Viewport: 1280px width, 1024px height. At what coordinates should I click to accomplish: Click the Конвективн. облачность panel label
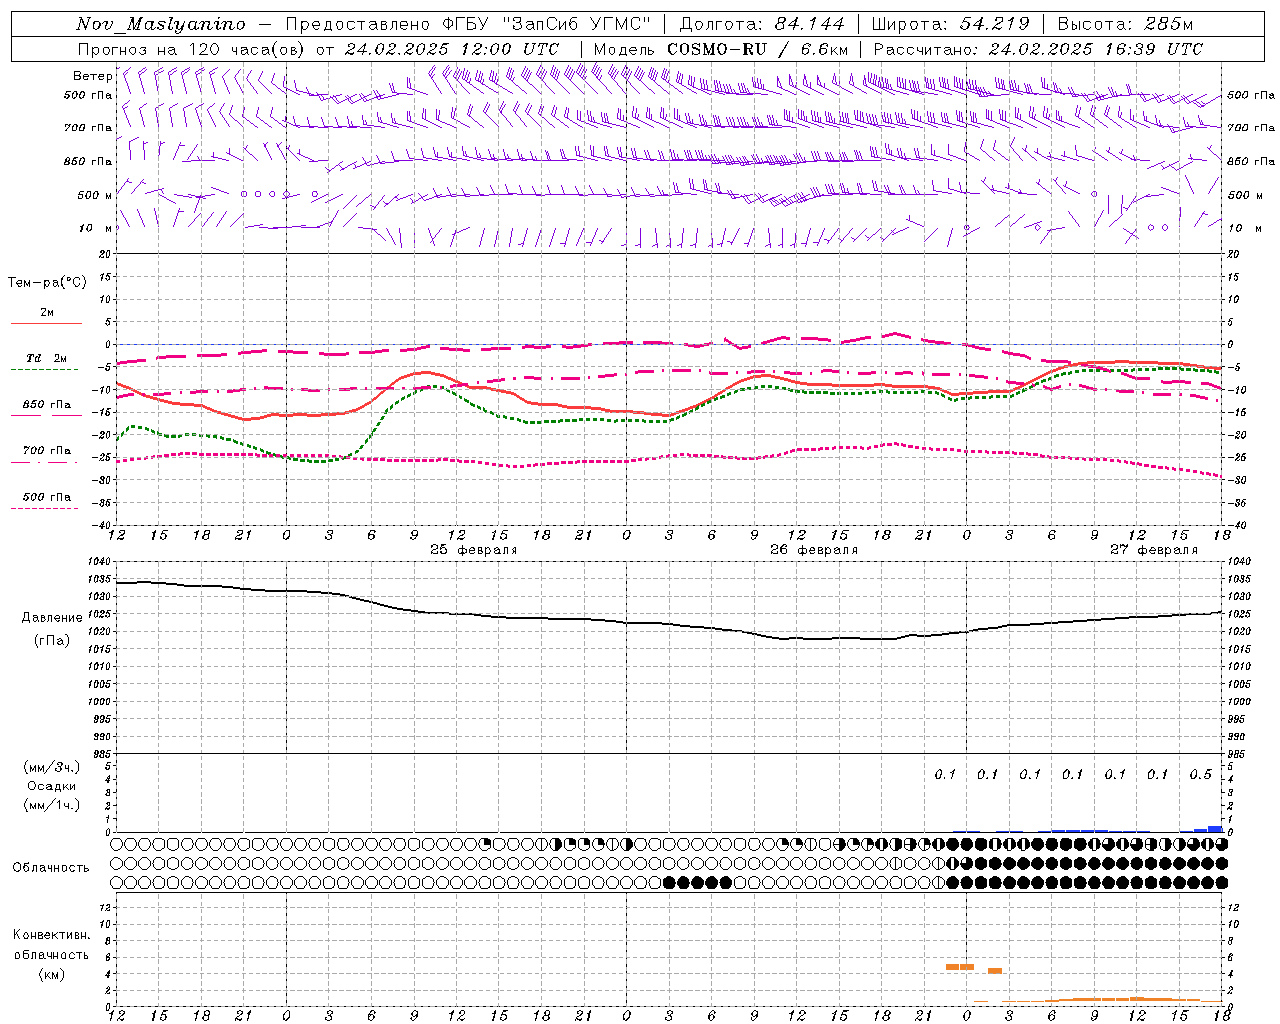(51, 954)
